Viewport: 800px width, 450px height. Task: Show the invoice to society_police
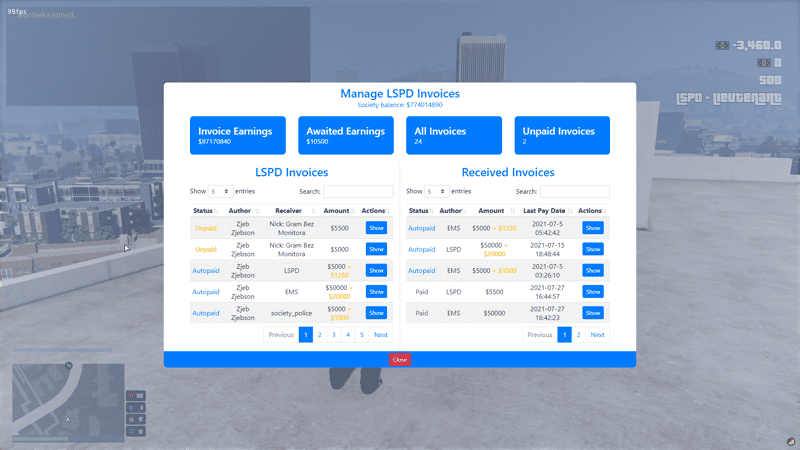[x=376, y=313]
